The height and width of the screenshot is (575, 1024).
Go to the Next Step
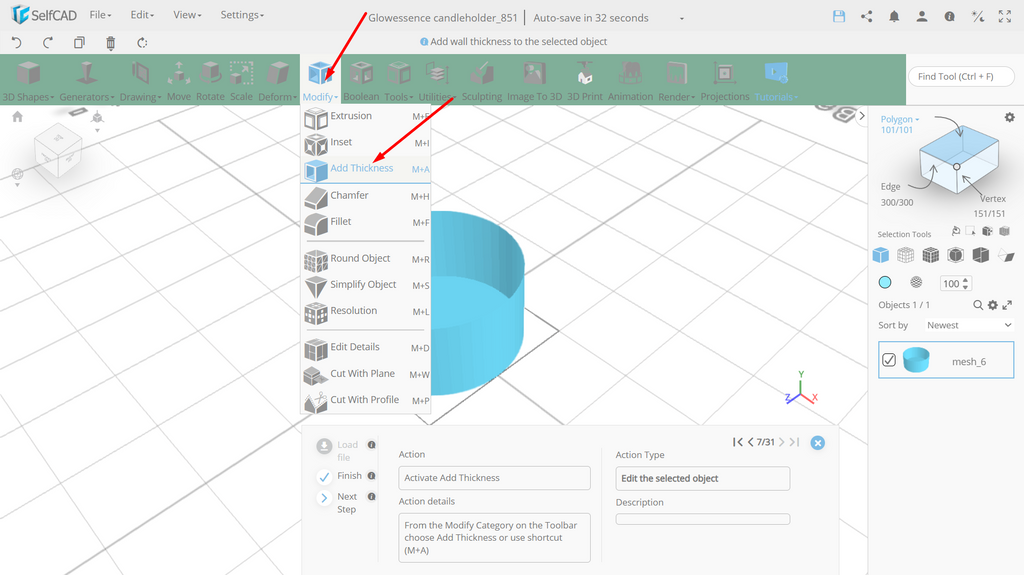point(338,502)
